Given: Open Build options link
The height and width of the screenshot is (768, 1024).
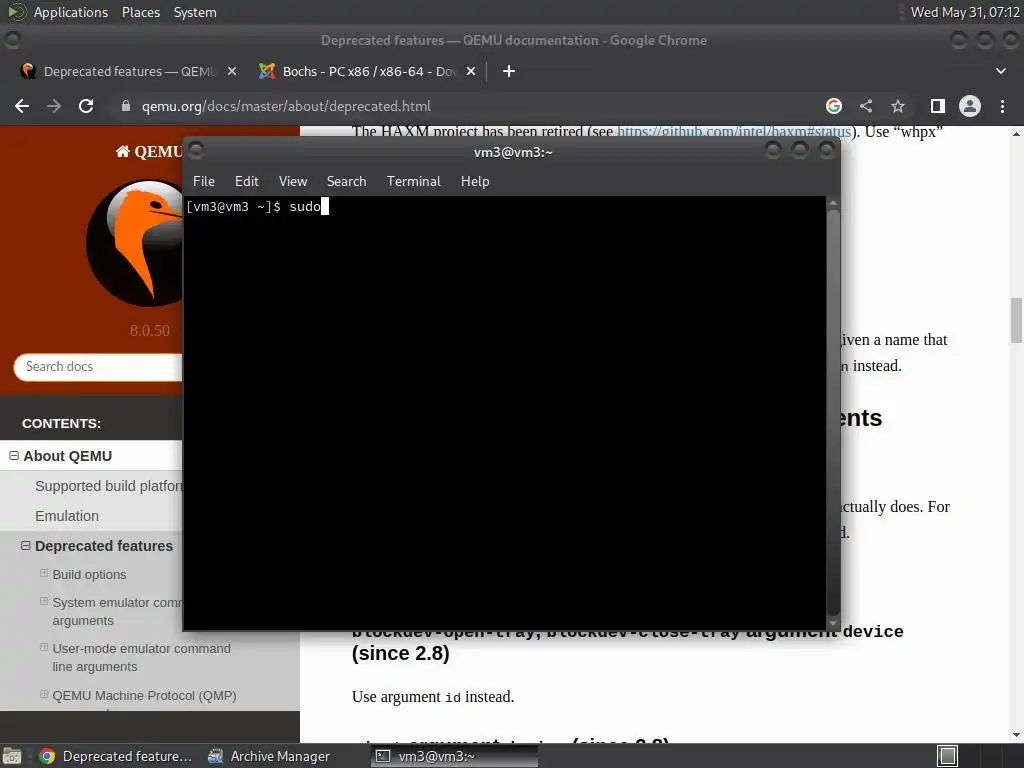Looking at the screenshot, I should [89, 575].
